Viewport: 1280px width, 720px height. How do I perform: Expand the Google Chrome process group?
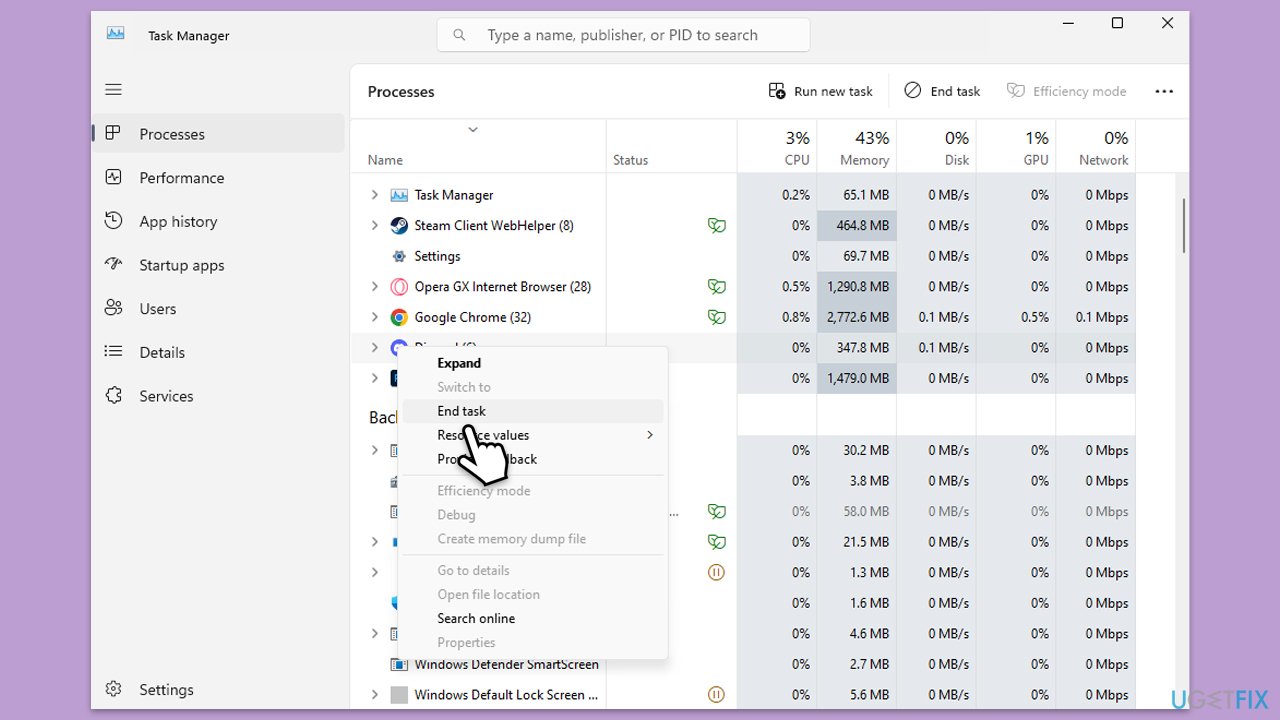pyautogui.click(x=375, y=317)
